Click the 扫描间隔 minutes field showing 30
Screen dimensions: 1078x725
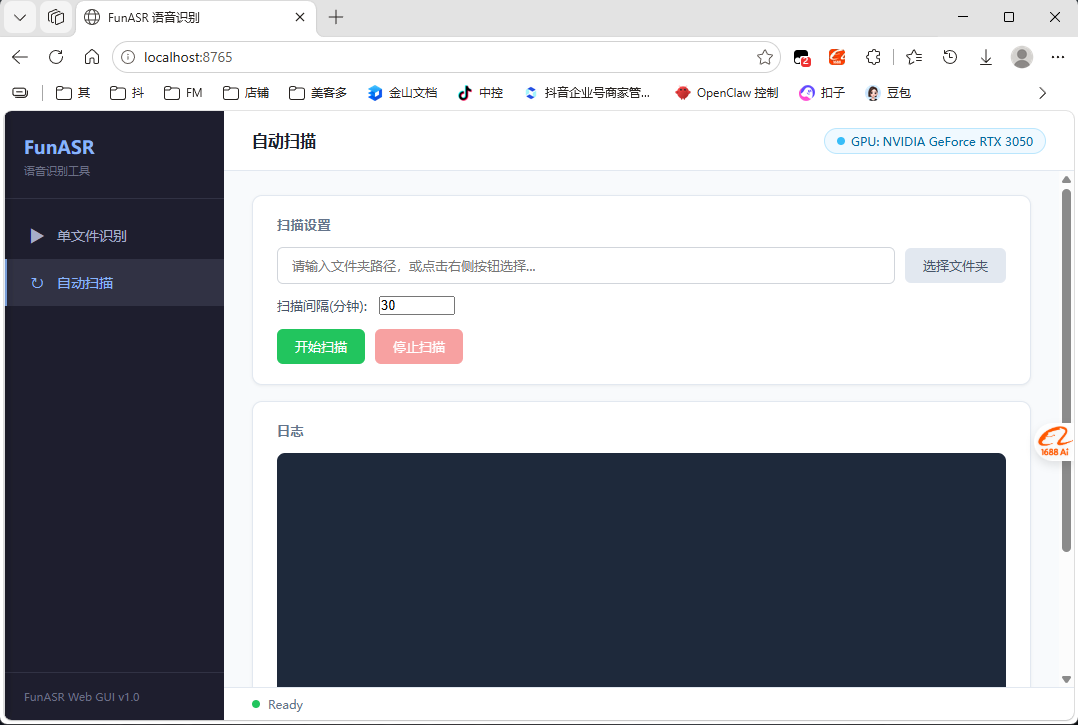(x=417, y=305)
